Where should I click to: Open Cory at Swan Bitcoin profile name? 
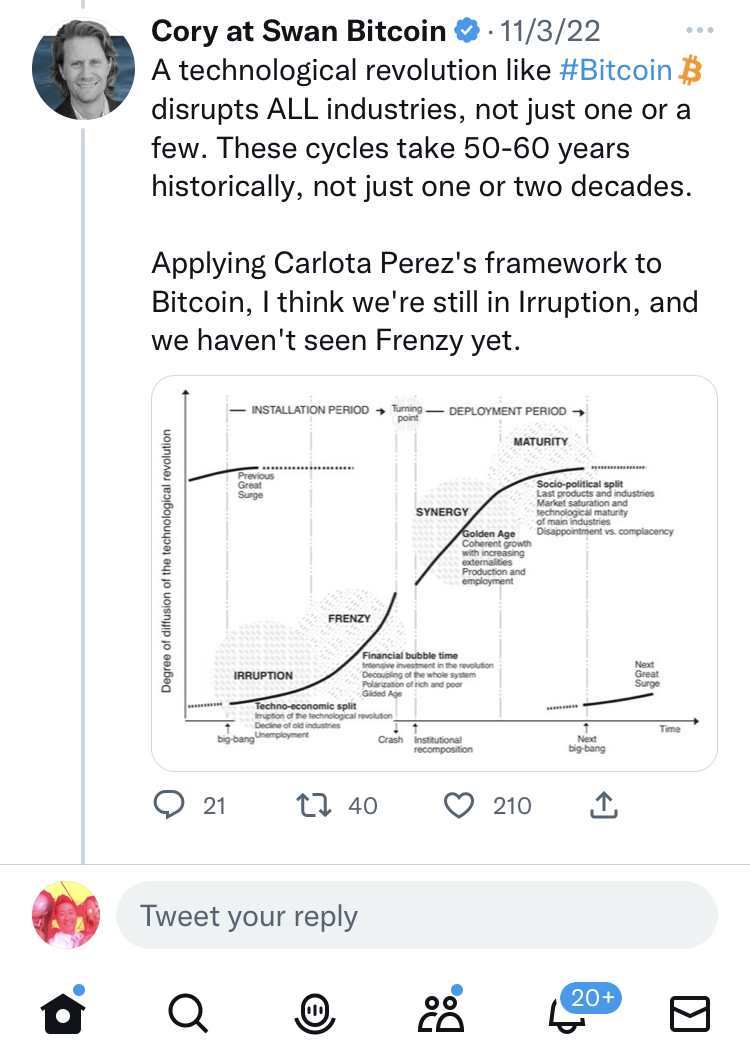coord(298,32)
